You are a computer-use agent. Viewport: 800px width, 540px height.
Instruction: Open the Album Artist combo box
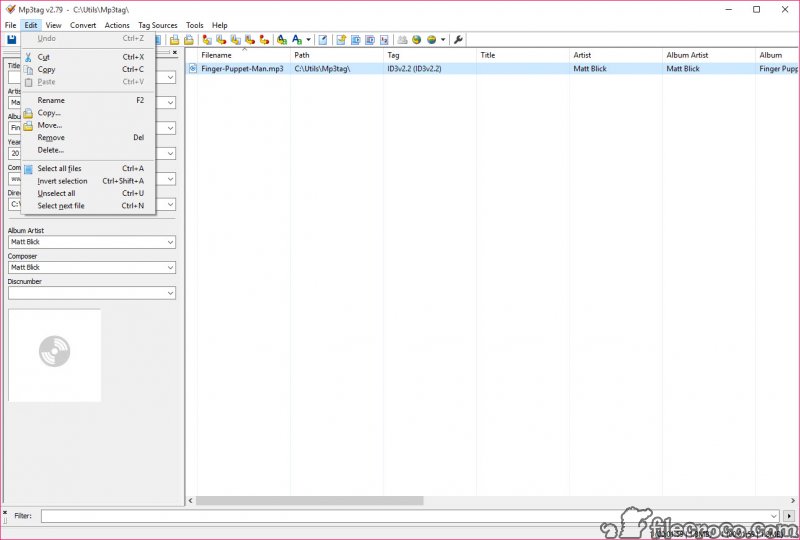92,242
